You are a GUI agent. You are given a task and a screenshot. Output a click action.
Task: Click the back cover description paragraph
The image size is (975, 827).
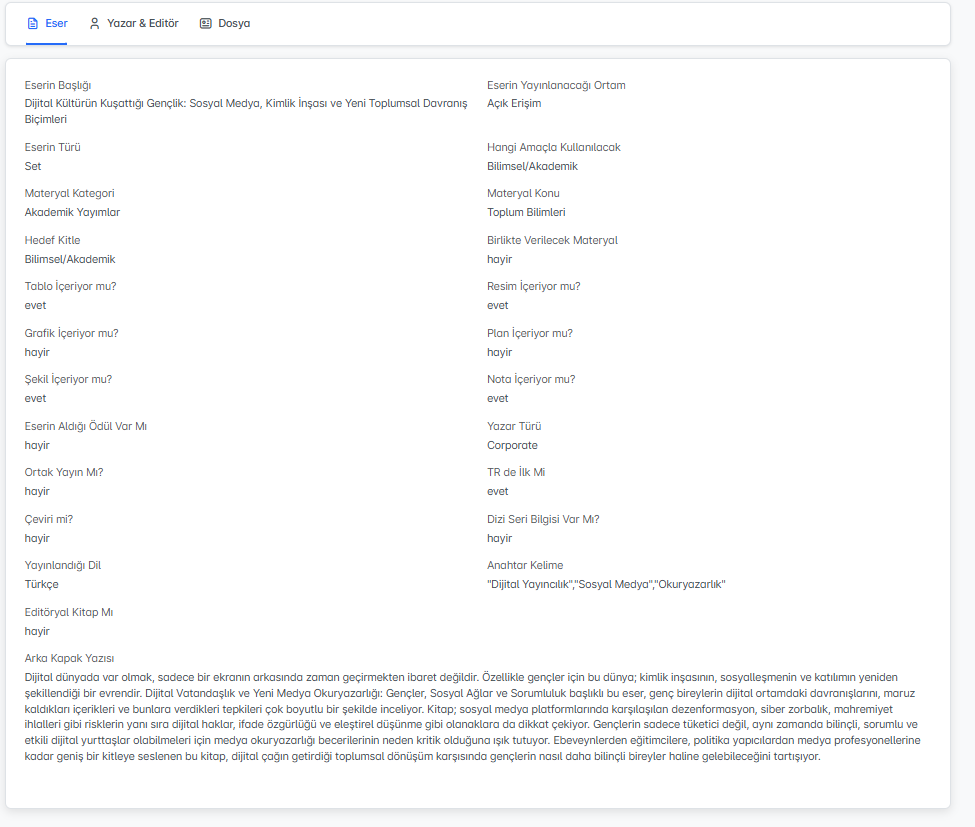[x=472, y=716]
